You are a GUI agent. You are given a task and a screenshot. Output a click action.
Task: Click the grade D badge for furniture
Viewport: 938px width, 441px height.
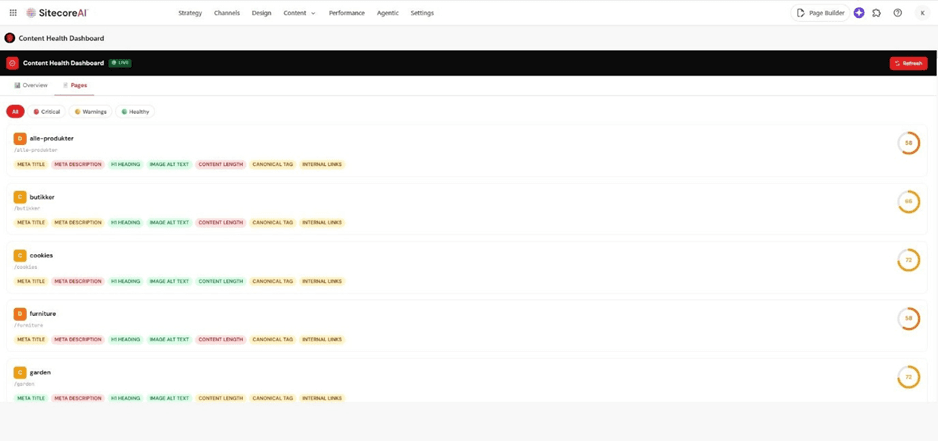(x=20, y=314)
